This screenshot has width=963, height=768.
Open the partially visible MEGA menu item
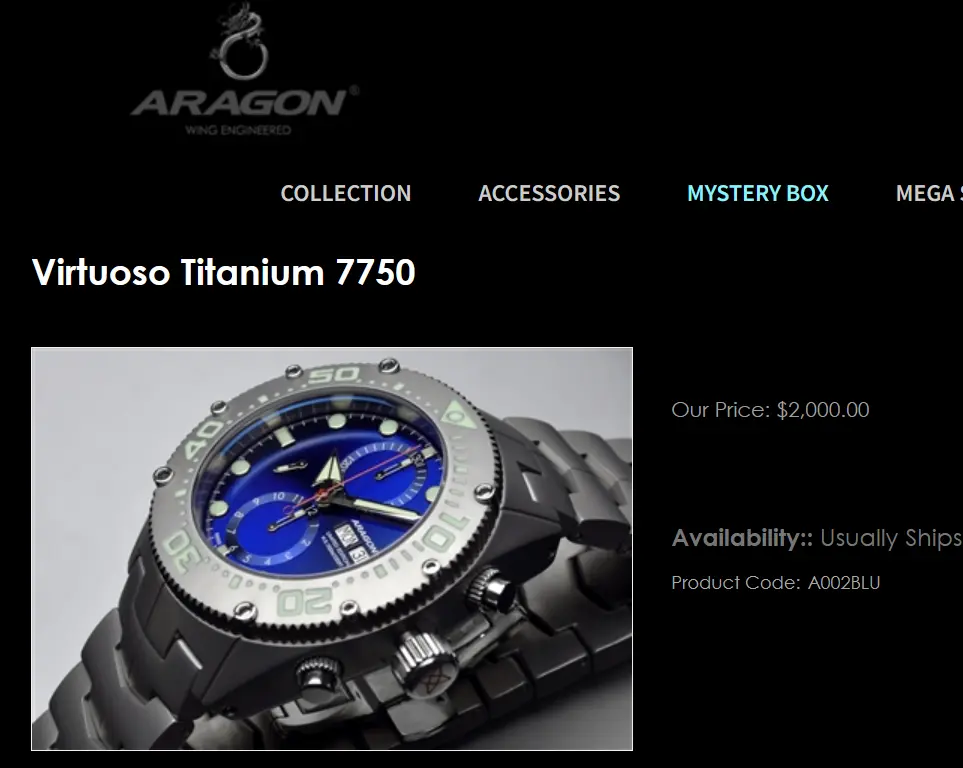(x=929, y=194)
